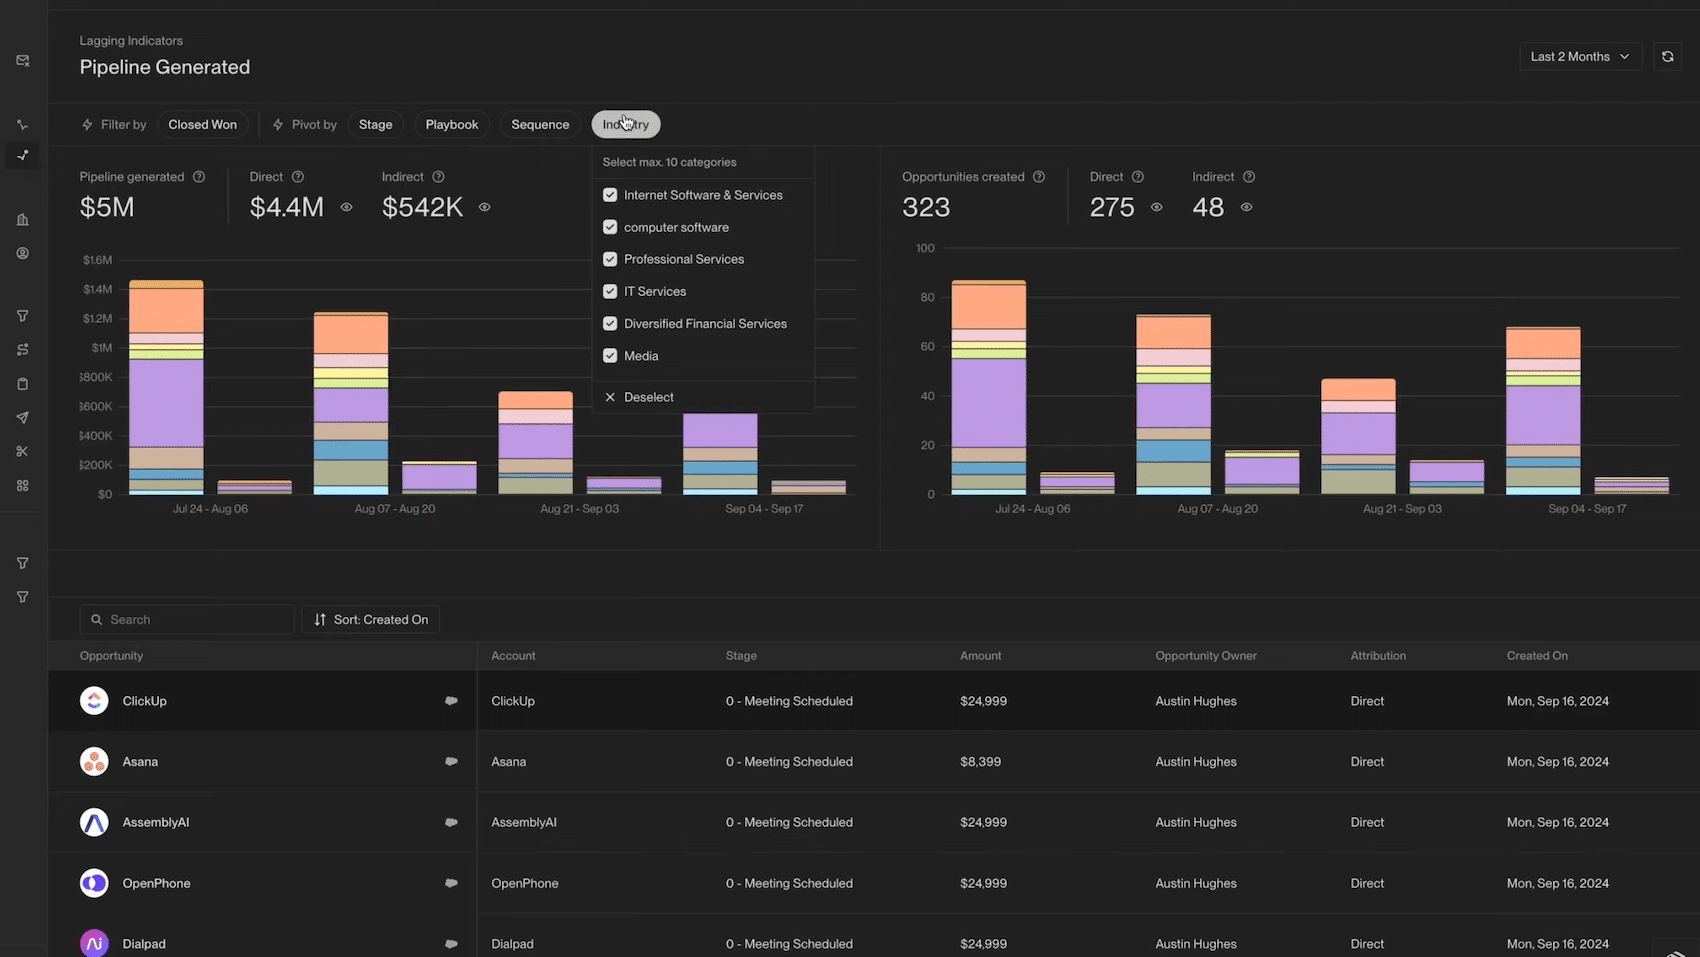Click the help icon beside Opportunities created
The height and width of the screenshot is (957, 1700).
[1039, 177]
